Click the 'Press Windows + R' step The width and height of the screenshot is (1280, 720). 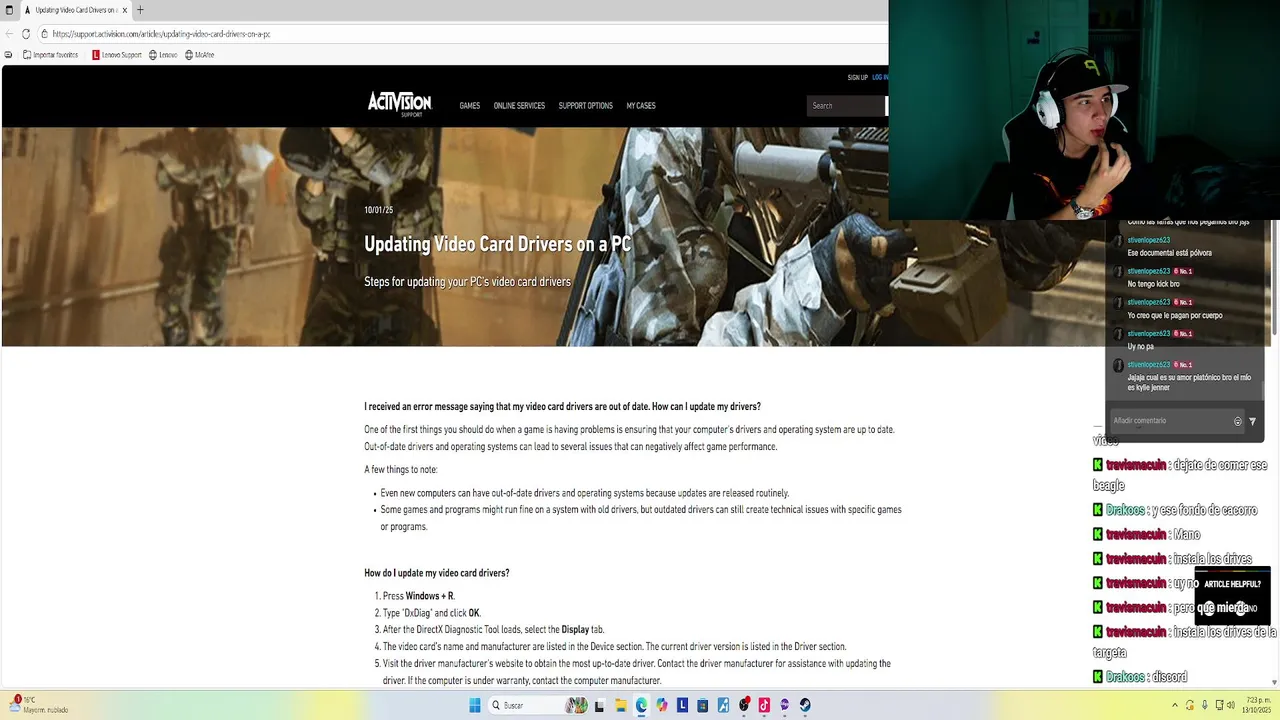(419, 596)
